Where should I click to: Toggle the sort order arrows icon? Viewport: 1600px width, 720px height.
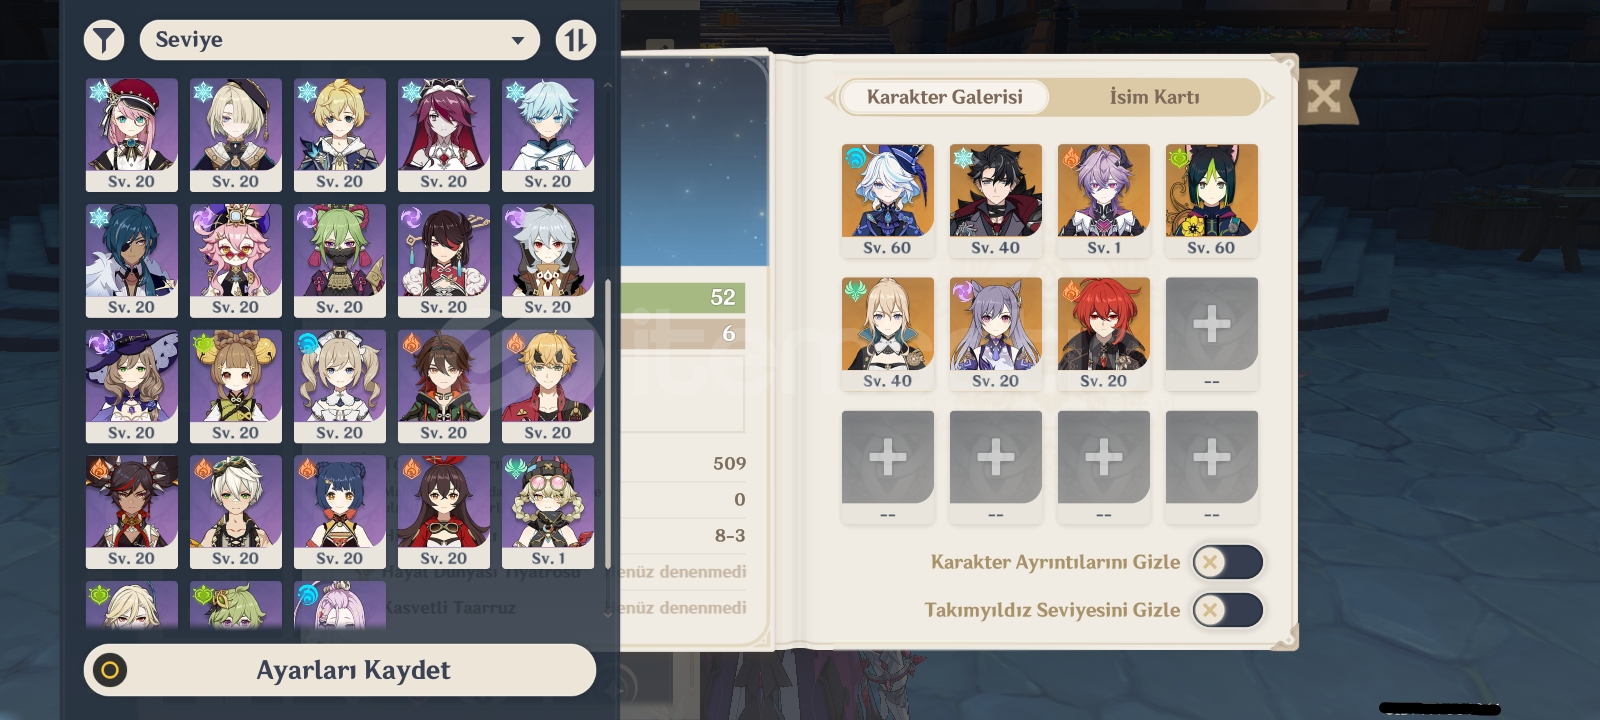[575, 40]
